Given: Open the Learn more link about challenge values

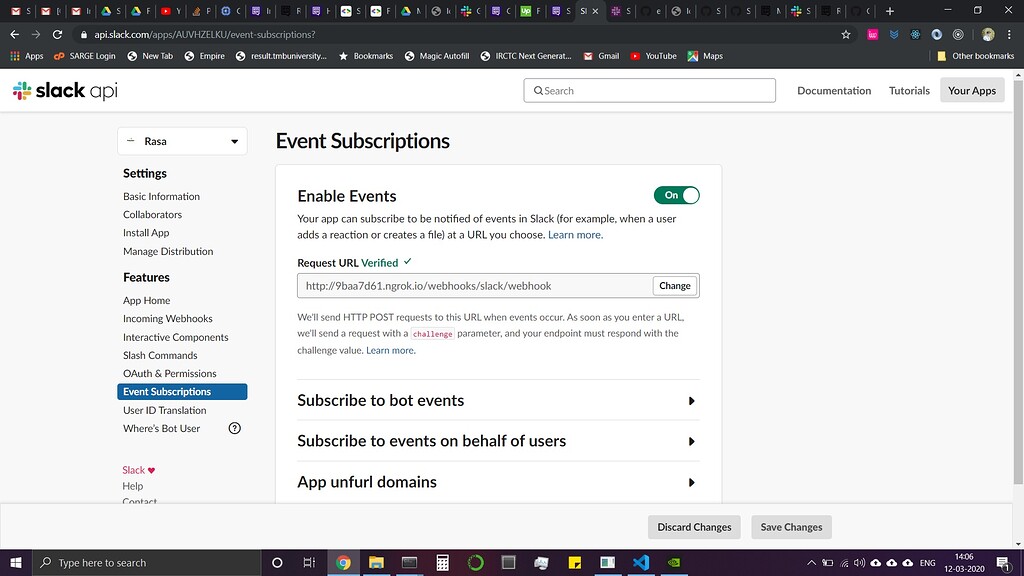Looking at the screenshot, I should tap(389, 349).
